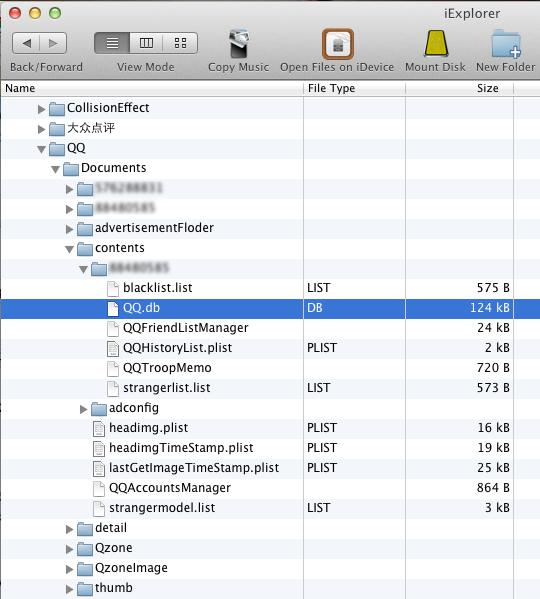This screenshot has height=599, width=540.
Task: Click the Back arrow button
Action: click(26, 43)
